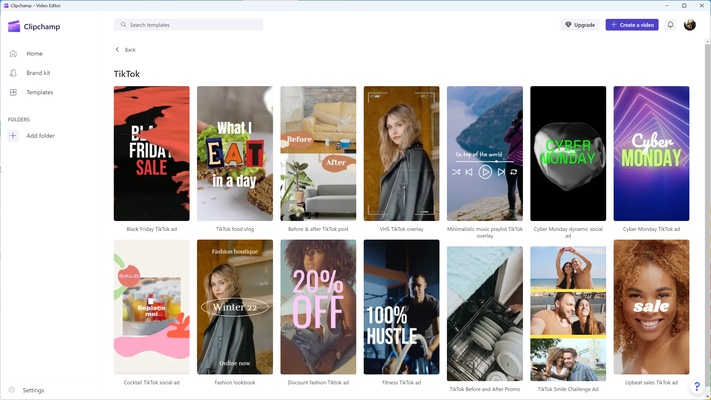The width and height of the screenshot is (711, 400).
Task: Select the Cyber Monday TikTok ad thumbnail
Action: pyautogui.click(x=651, y=153)
